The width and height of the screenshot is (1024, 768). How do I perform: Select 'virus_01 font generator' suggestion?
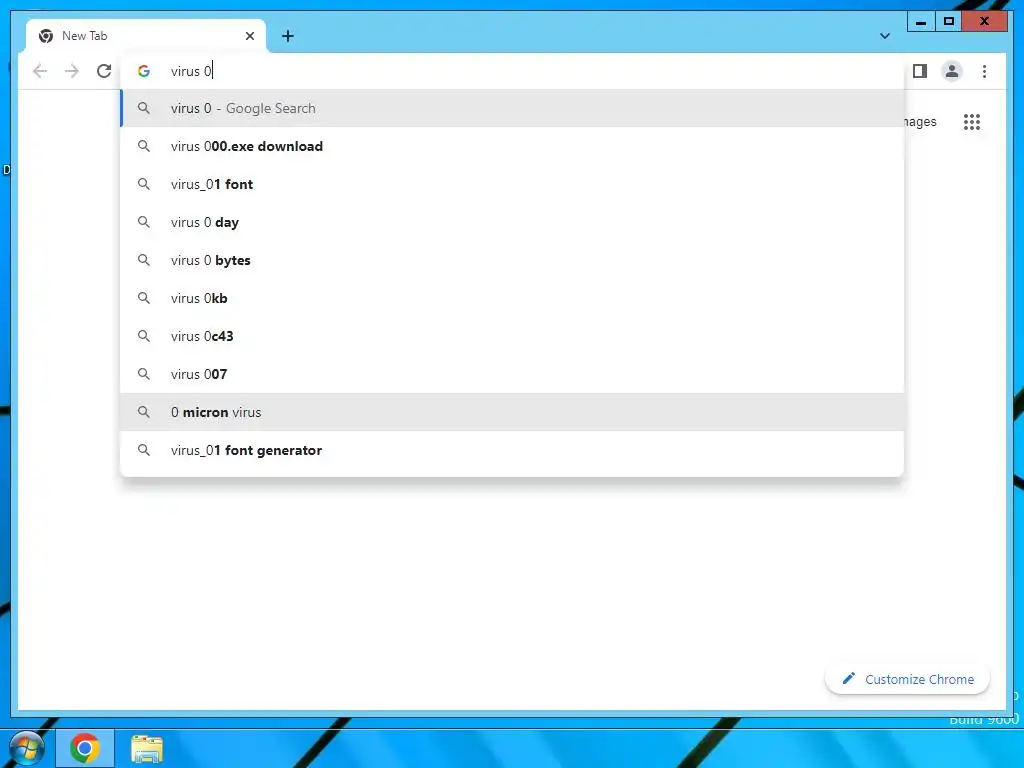point(512,450)
